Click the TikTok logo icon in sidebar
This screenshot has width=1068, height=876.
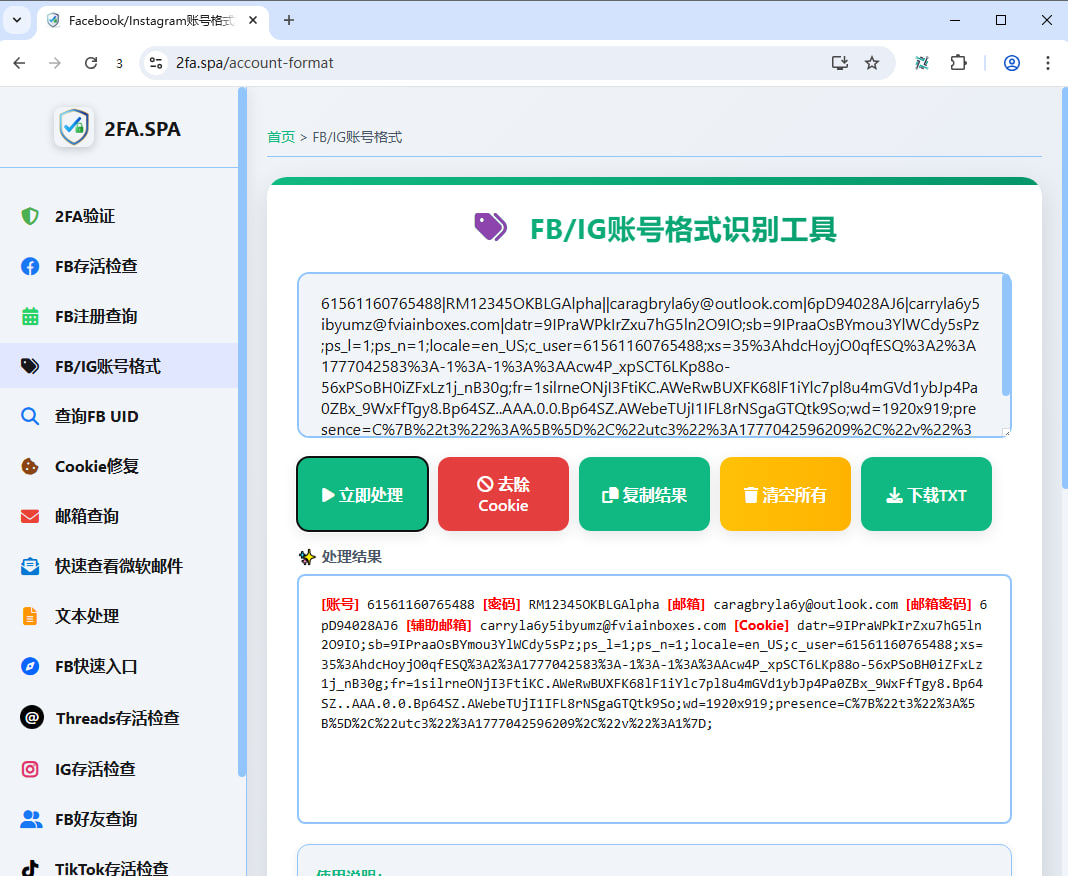point(30,868)
